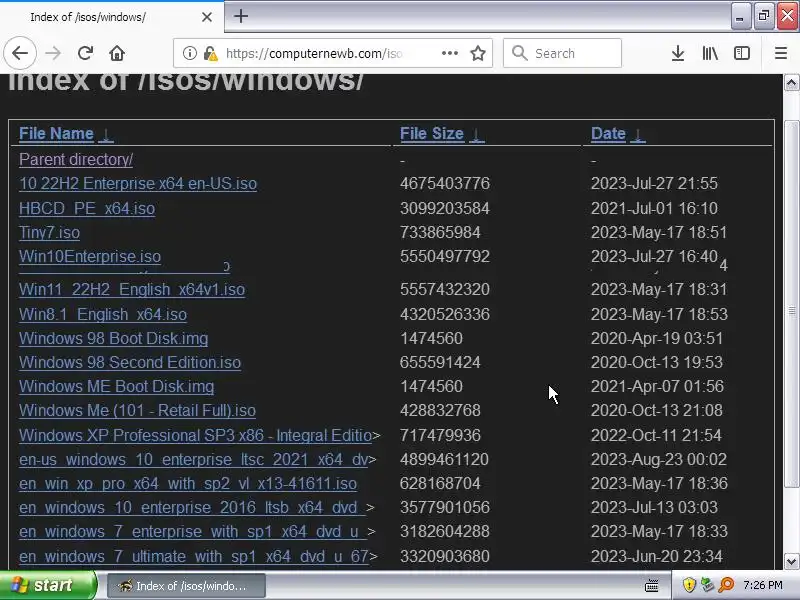Click Windows XP Professional SP3 x86 Integral Edition link
The width and height of the screenshot is (800, 600).
195,436
